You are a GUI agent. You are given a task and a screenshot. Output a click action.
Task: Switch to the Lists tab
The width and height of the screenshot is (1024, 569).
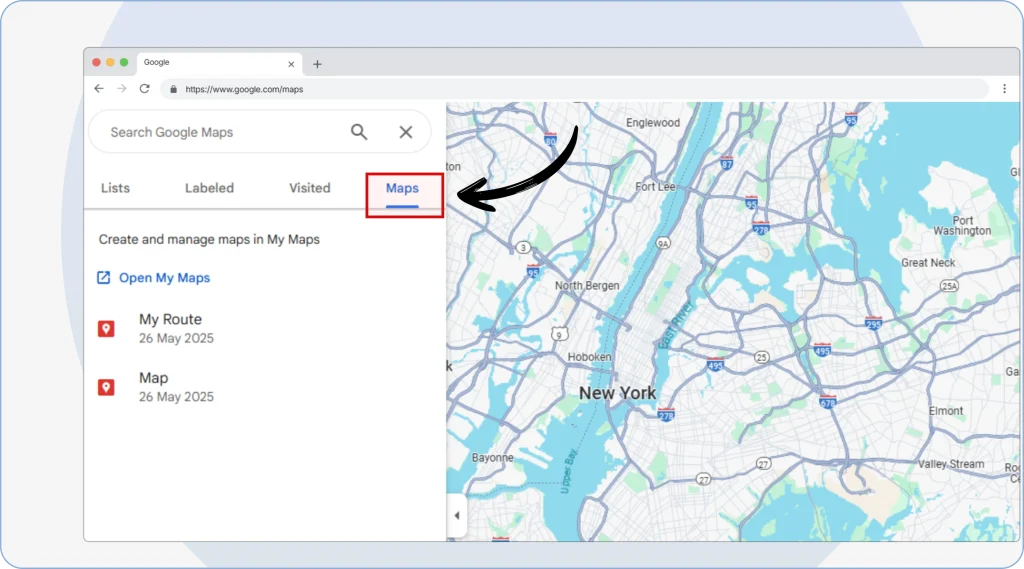116,188
